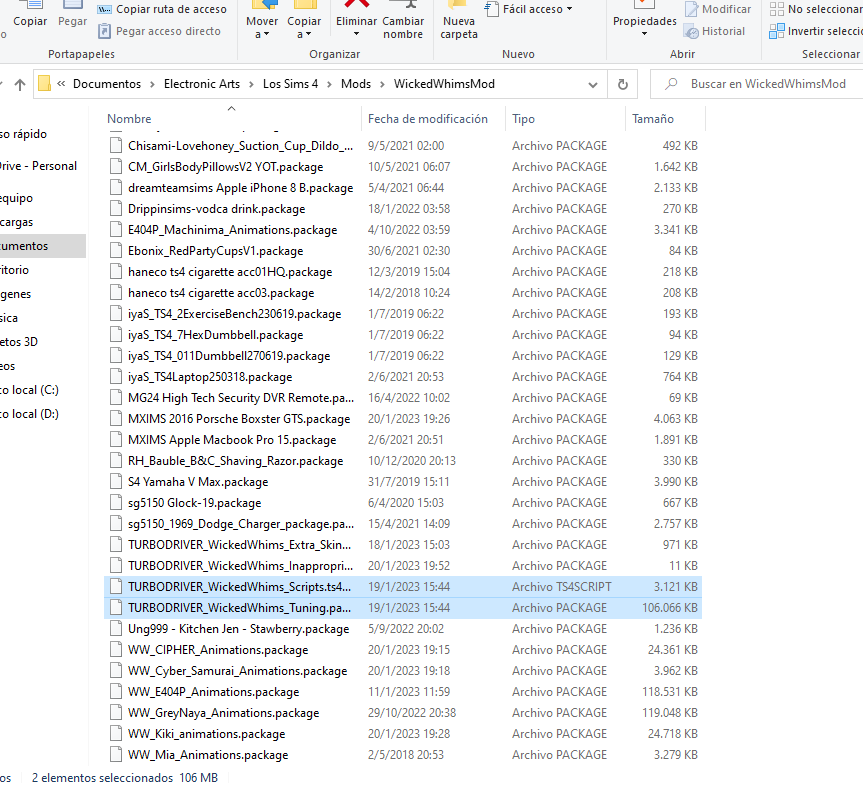The height and width of the screenshot is (786, 863).
Task: Click the Eliminar delete icon
Action: click(357, 6)
